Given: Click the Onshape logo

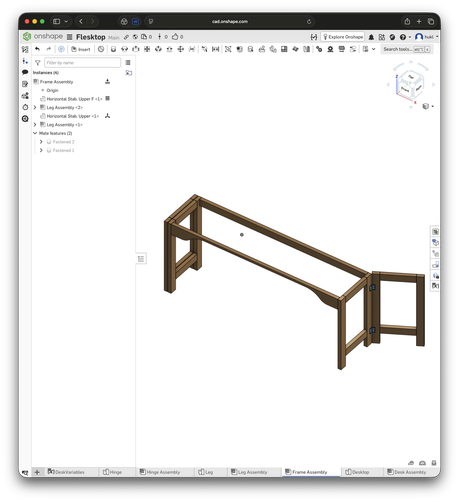Looking at the screenshot, I should [x=42, y=36].
